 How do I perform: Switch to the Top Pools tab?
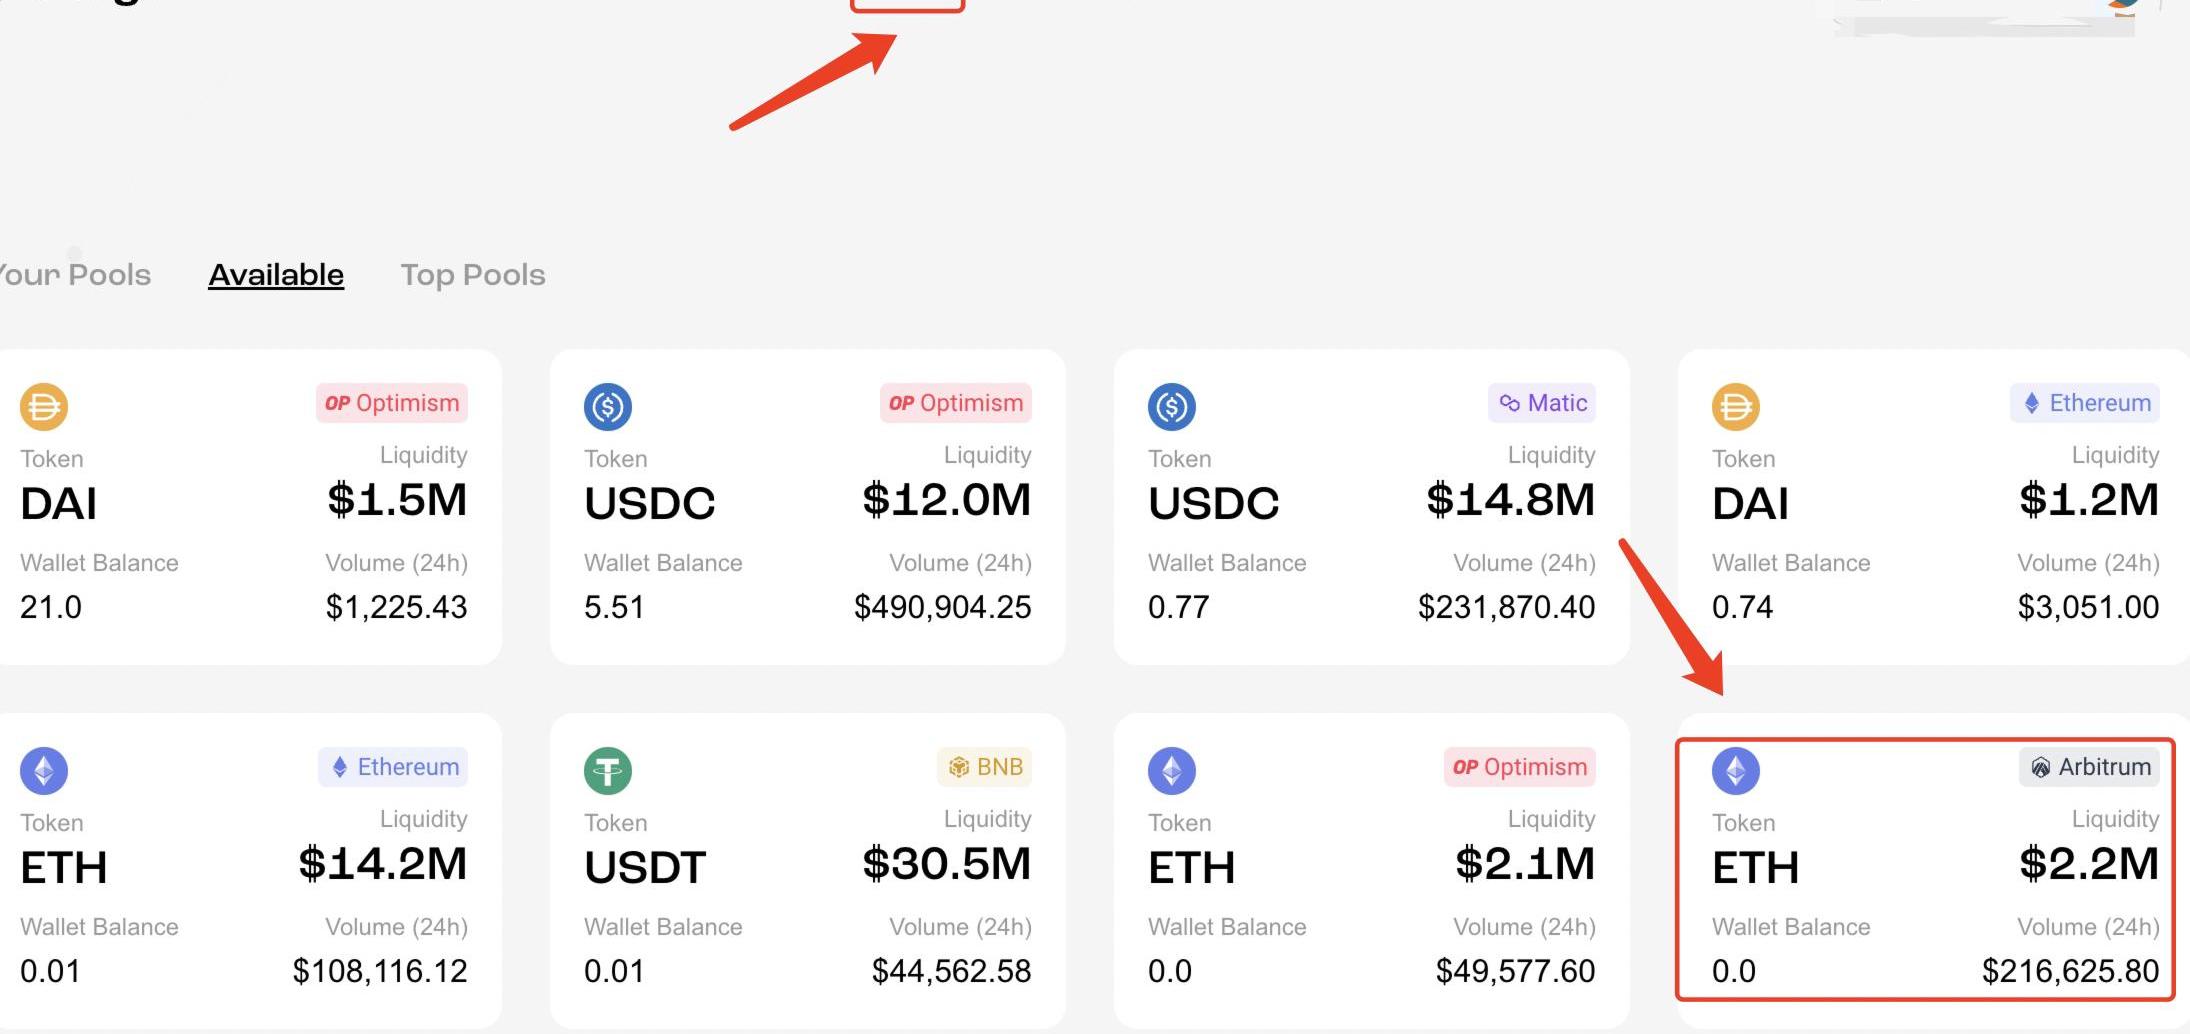(473, 275)
